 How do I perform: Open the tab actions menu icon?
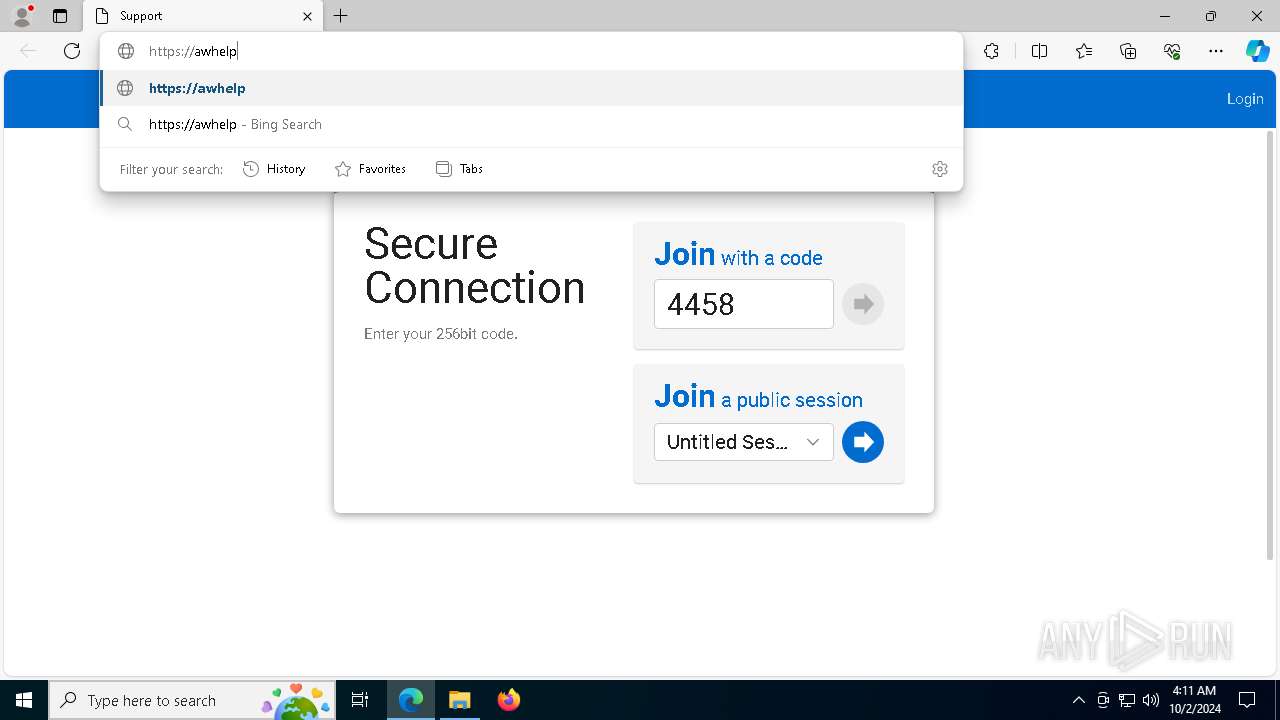coord(60,16)
